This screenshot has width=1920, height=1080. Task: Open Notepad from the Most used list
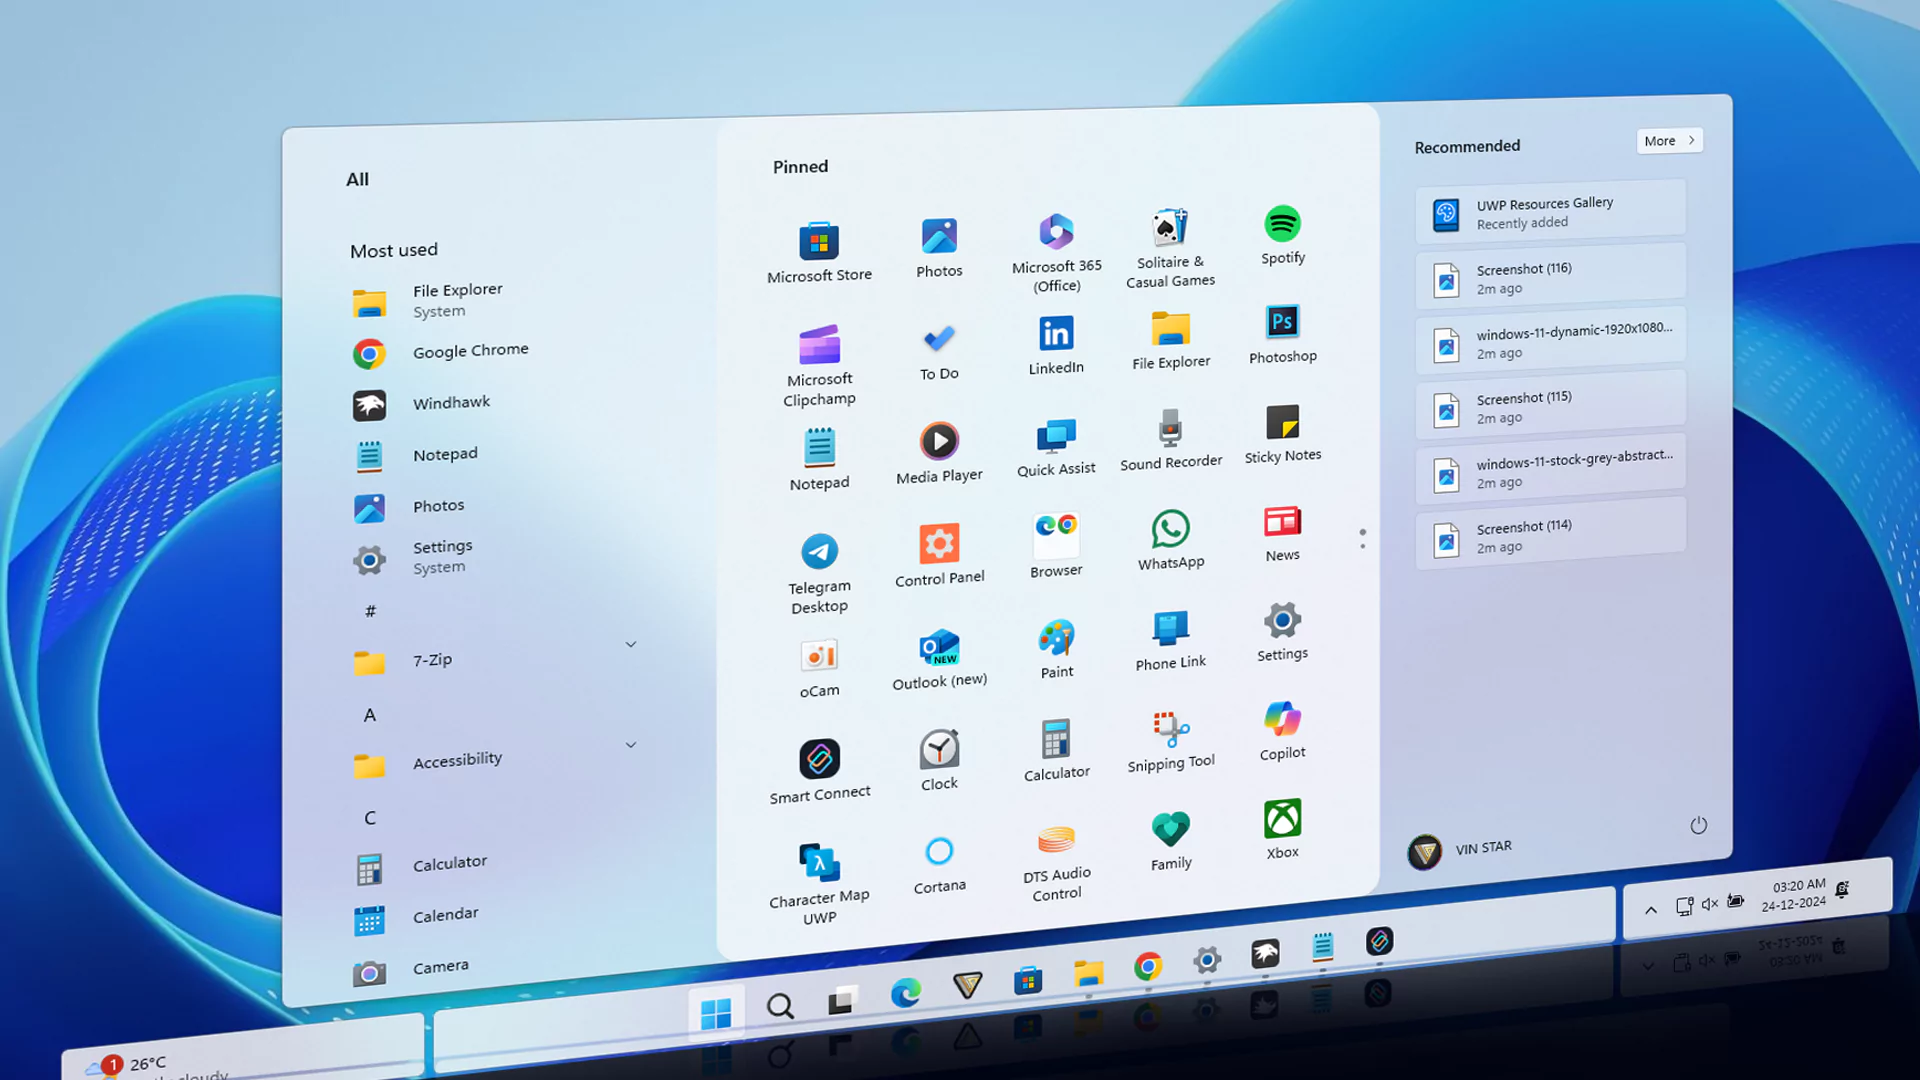point(444,454)
